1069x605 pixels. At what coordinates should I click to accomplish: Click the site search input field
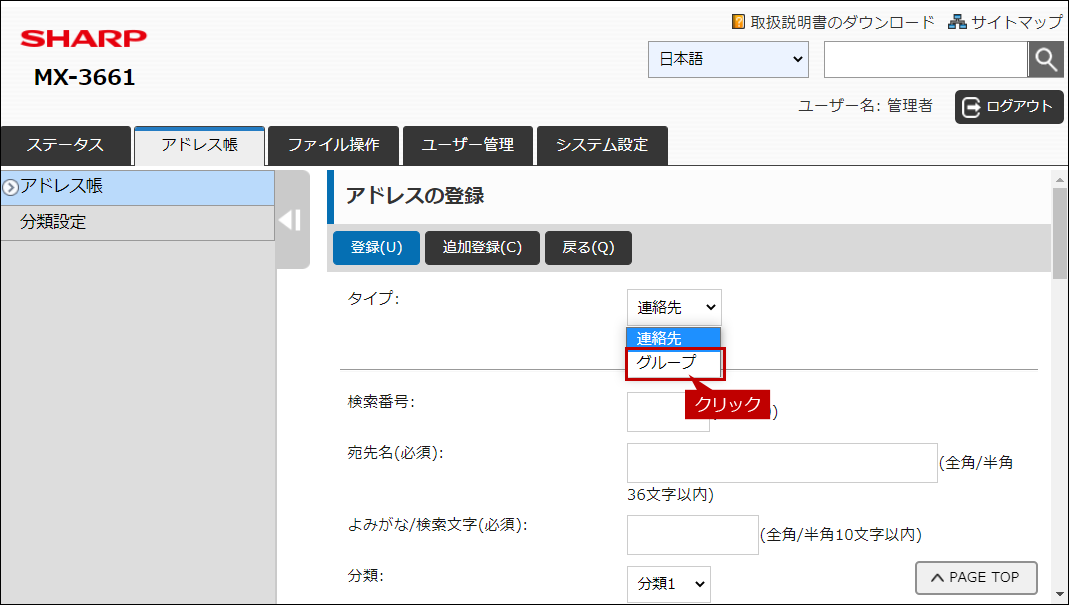925,59
